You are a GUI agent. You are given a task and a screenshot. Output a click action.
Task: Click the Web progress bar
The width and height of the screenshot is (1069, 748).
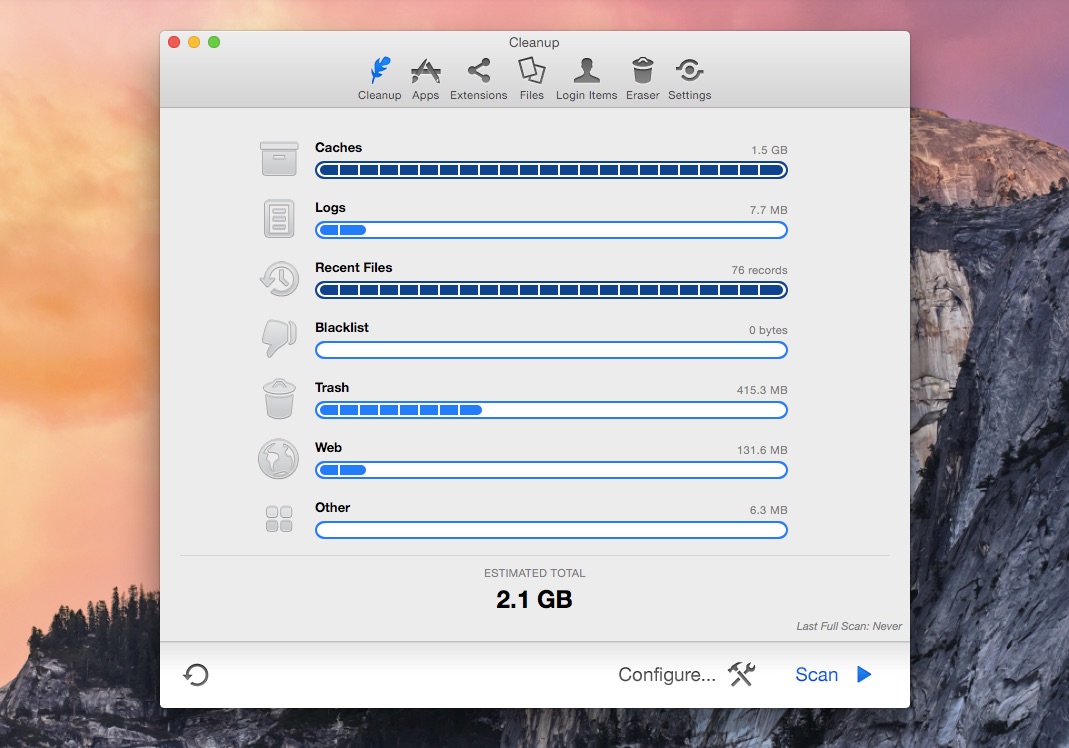(551, 470)
